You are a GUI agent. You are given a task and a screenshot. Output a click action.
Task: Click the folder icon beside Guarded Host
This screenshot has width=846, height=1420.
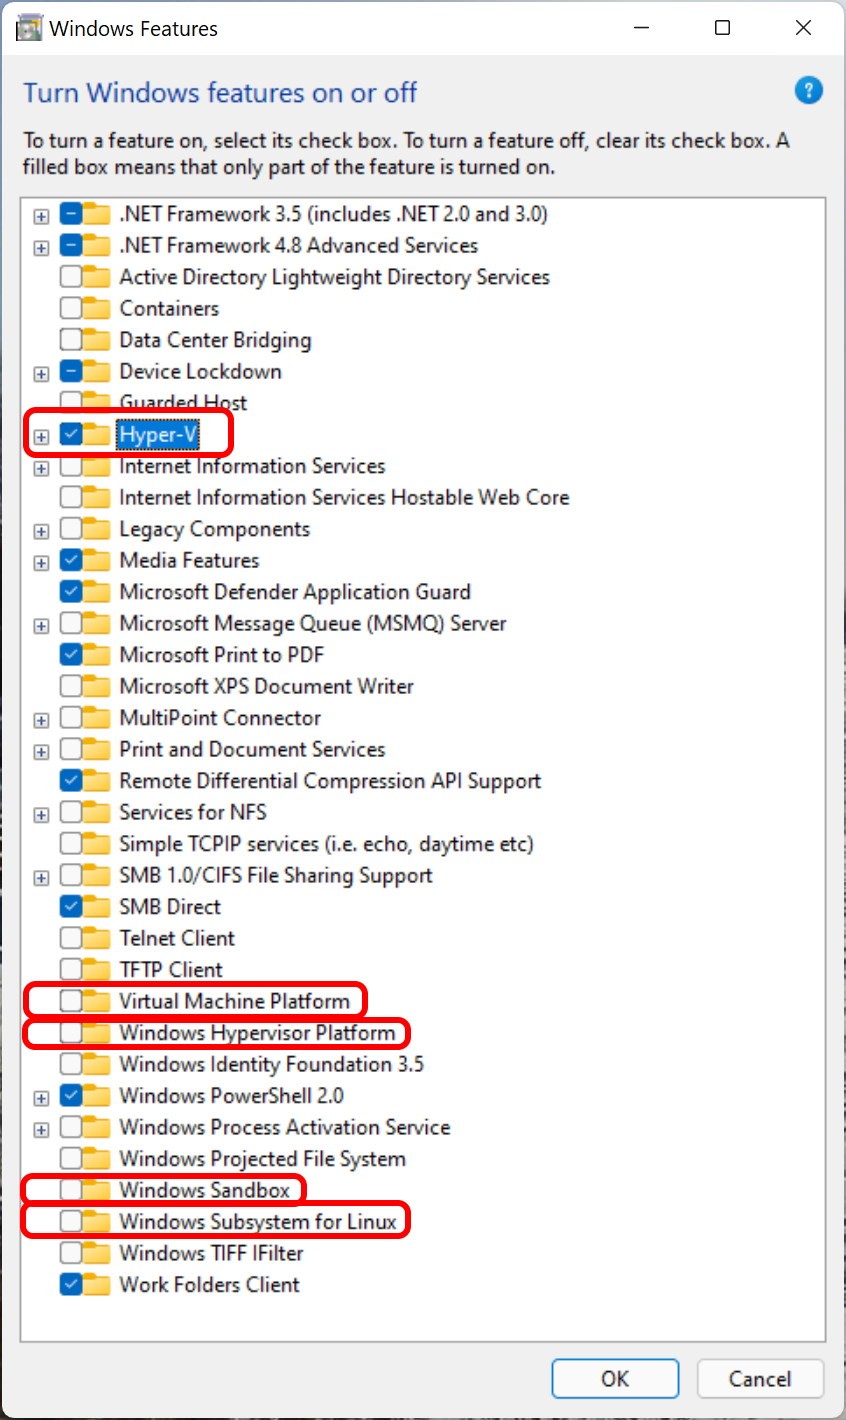97,402
